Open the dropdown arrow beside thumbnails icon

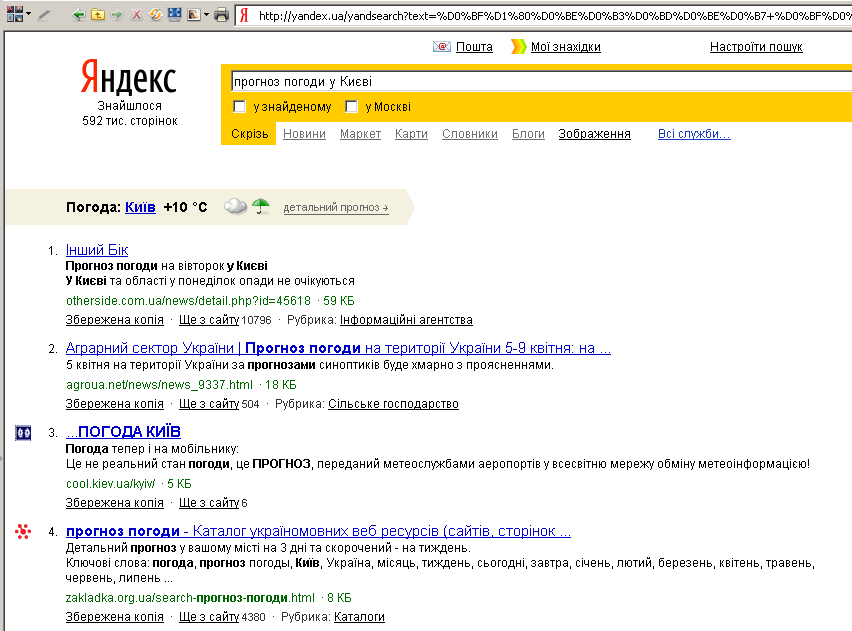[x=28, y=15]
